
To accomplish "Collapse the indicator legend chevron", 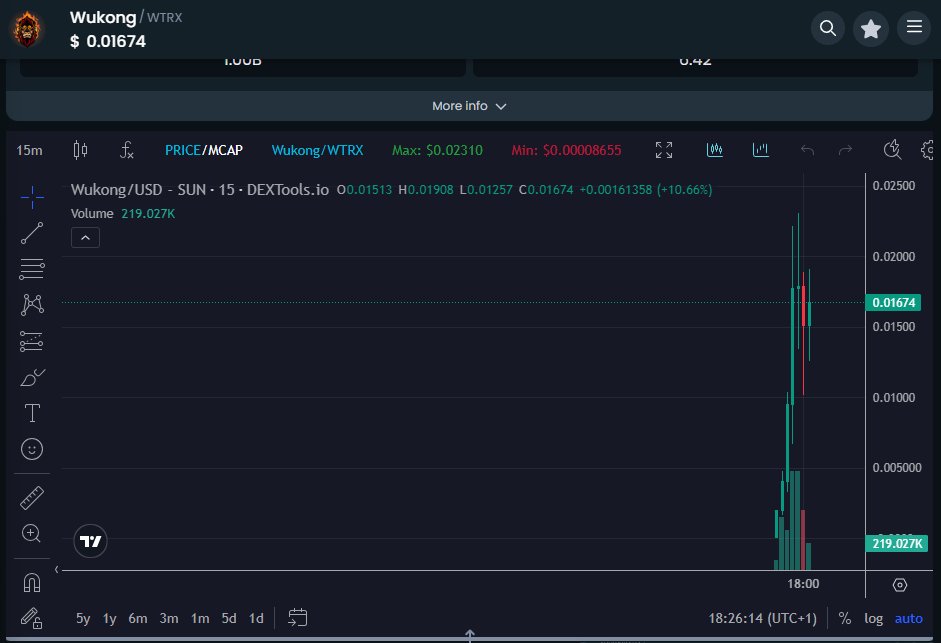I will pos(85,238).
